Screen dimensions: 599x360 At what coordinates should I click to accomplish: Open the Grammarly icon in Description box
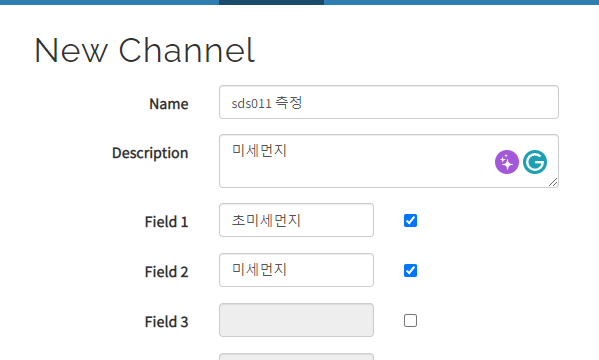[535, 162]
